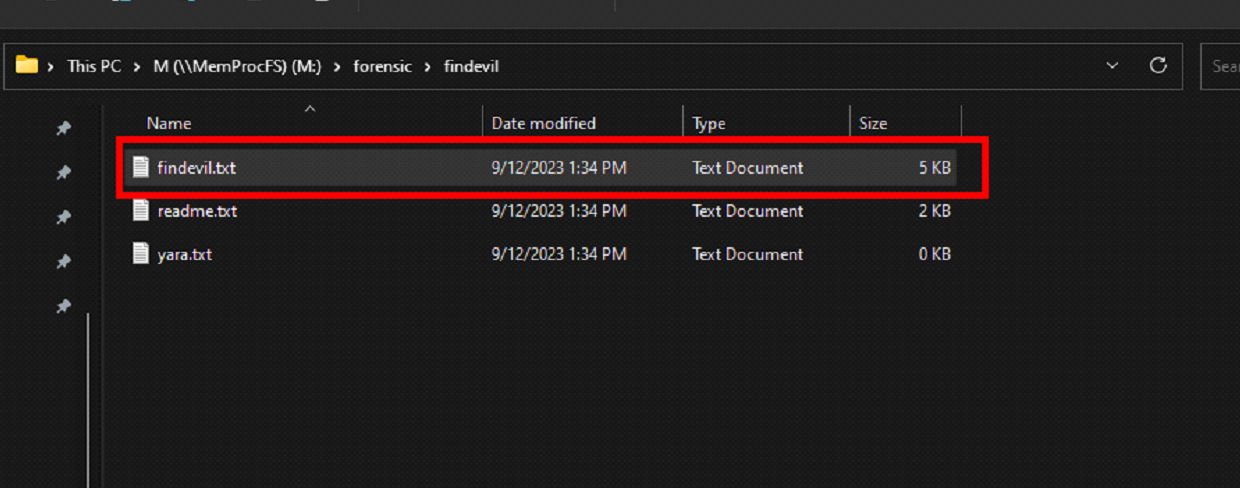Refresh the current folder view
1240x488 pixels.
coord(1158,66)
